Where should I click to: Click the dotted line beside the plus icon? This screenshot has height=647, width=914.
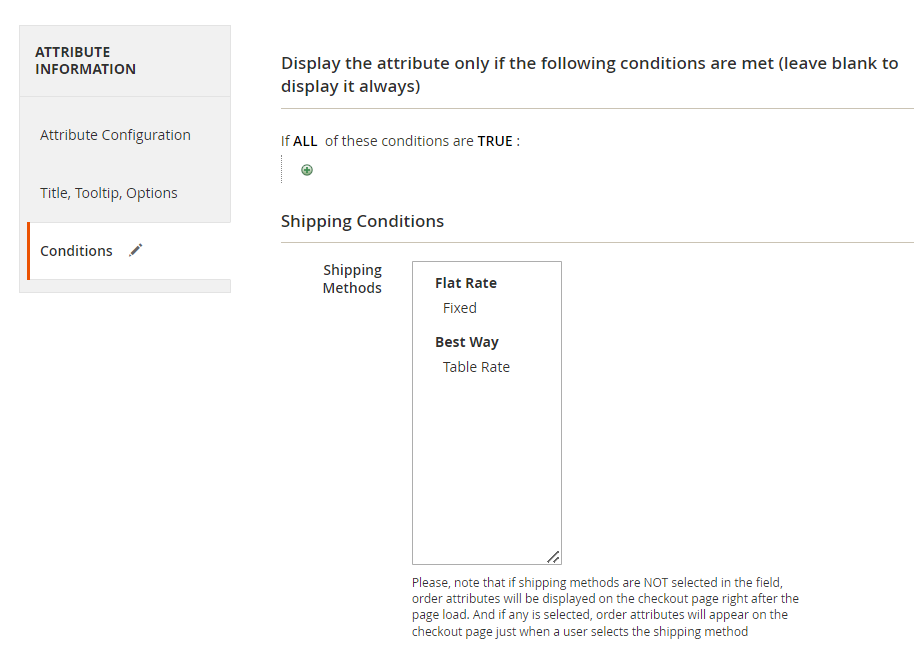282,169
